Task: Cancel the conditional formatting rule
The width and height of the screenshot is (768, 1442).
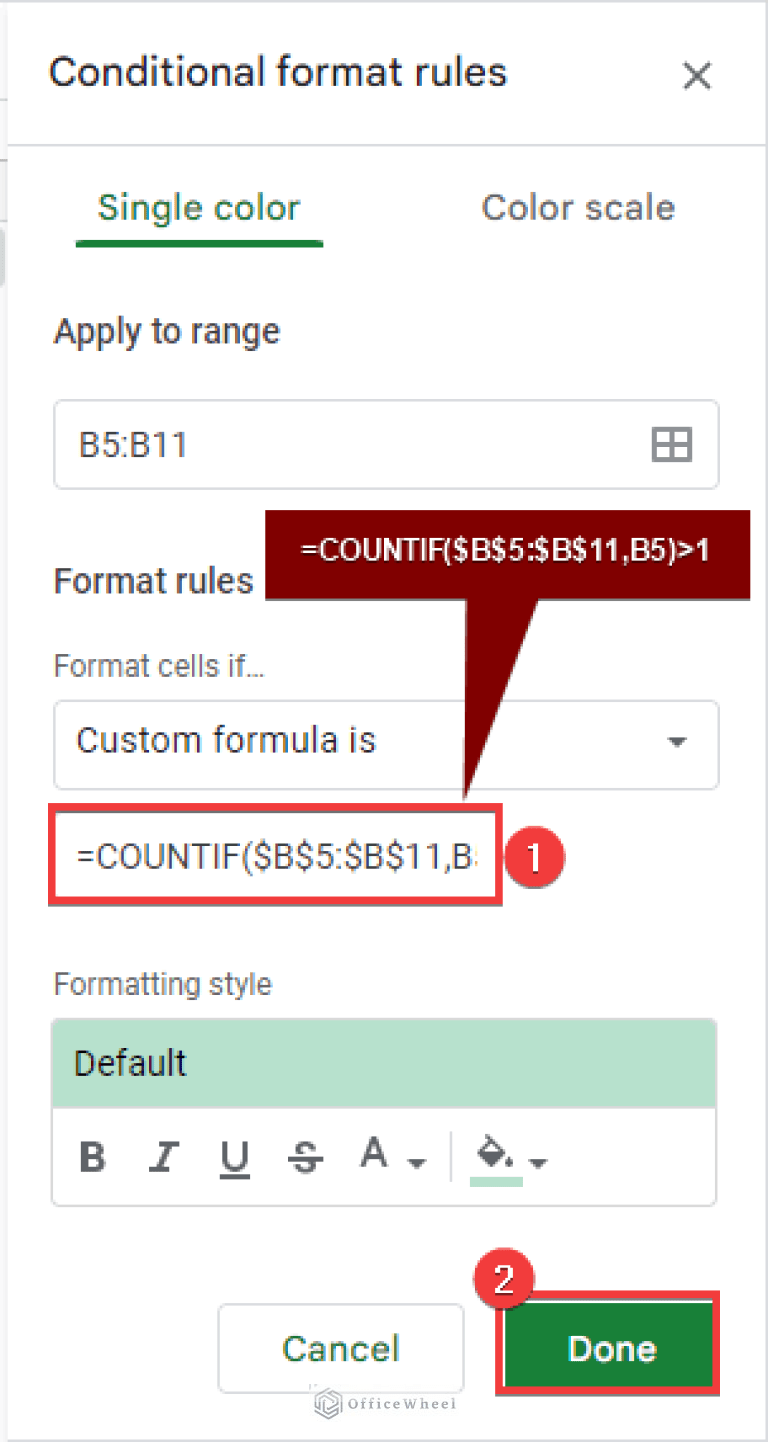Action: [x=340, y=1348]
